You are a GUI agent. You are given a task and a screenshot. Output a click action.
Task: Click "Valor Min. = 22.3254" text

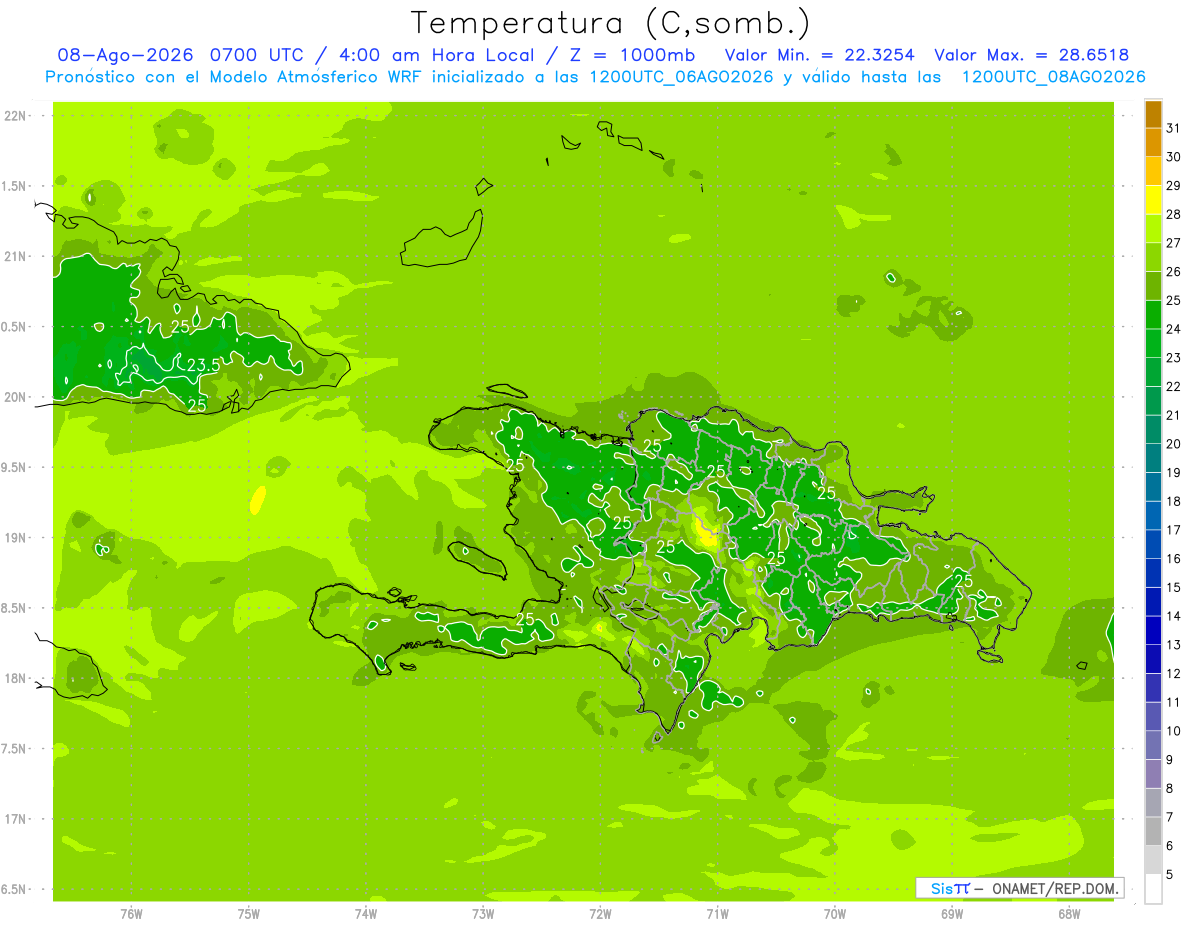[x=819, y=55]
